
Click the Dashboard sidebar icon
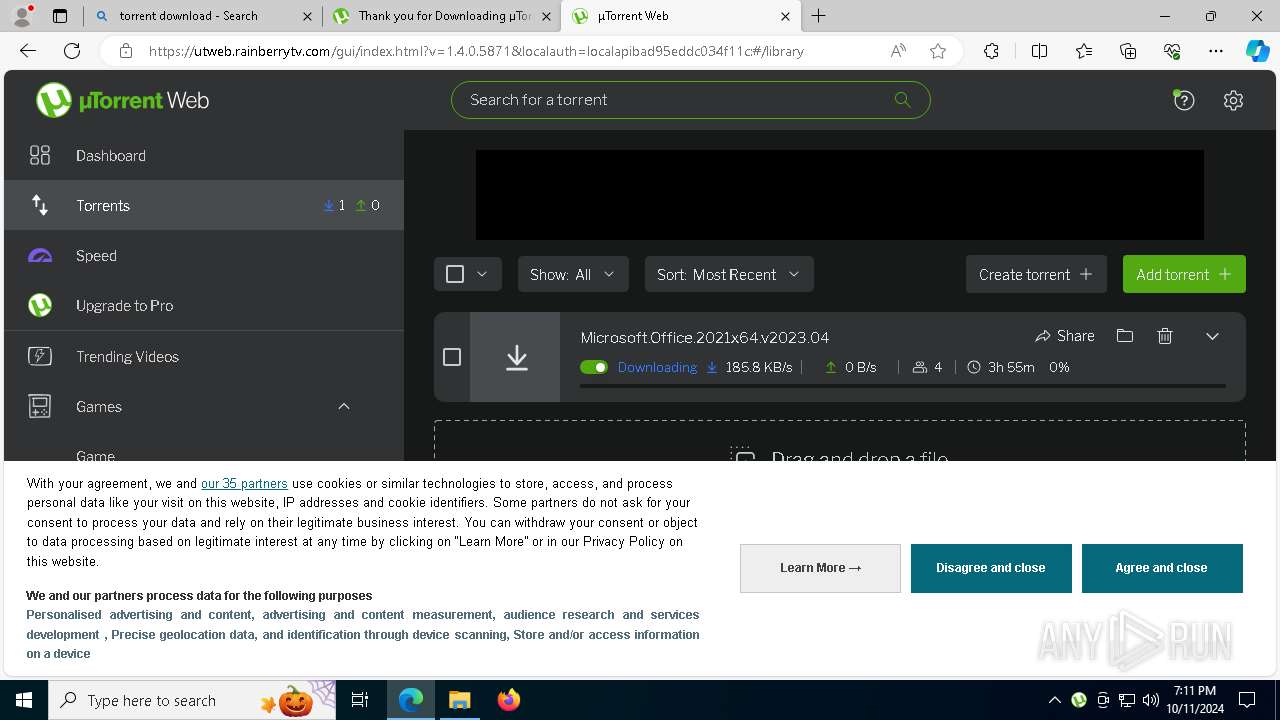pyautogui.click(x=40, y=155)
